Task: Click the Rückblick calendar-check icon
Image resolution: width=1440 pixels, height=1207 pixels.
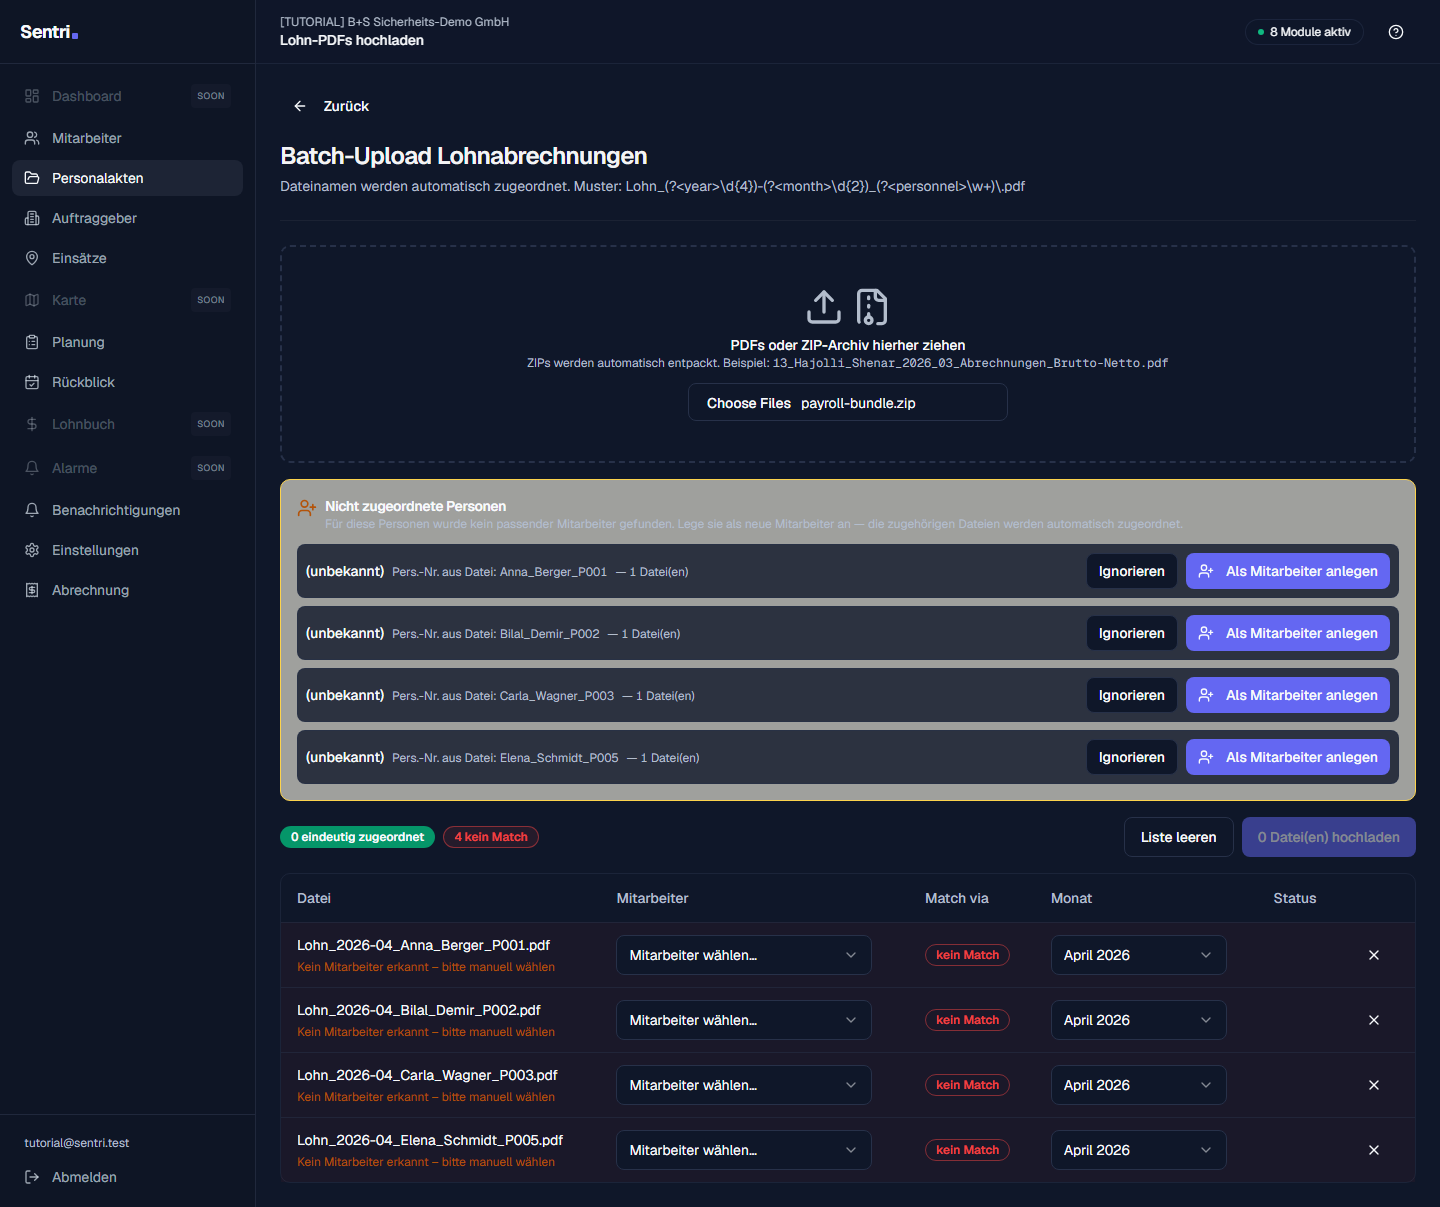Action: click(x=32, y=382)
